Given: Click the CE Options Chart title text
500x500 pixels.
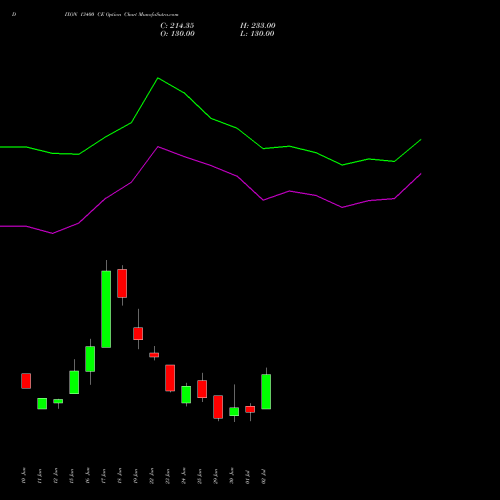Looking at the screenshot, I should tap(121, 15).
